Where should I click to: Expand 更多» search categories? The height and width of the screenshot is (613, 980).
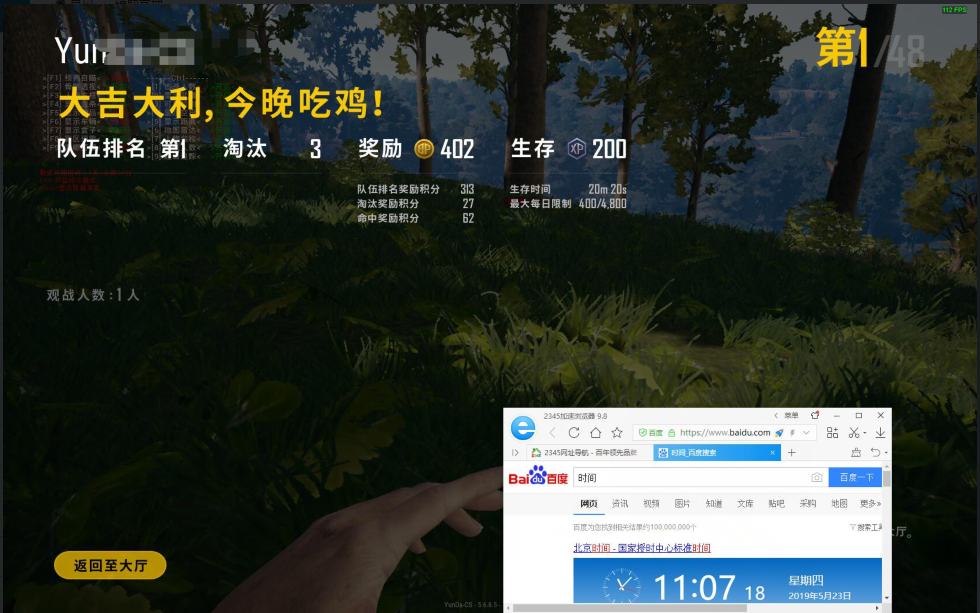[x=870, y=504]
